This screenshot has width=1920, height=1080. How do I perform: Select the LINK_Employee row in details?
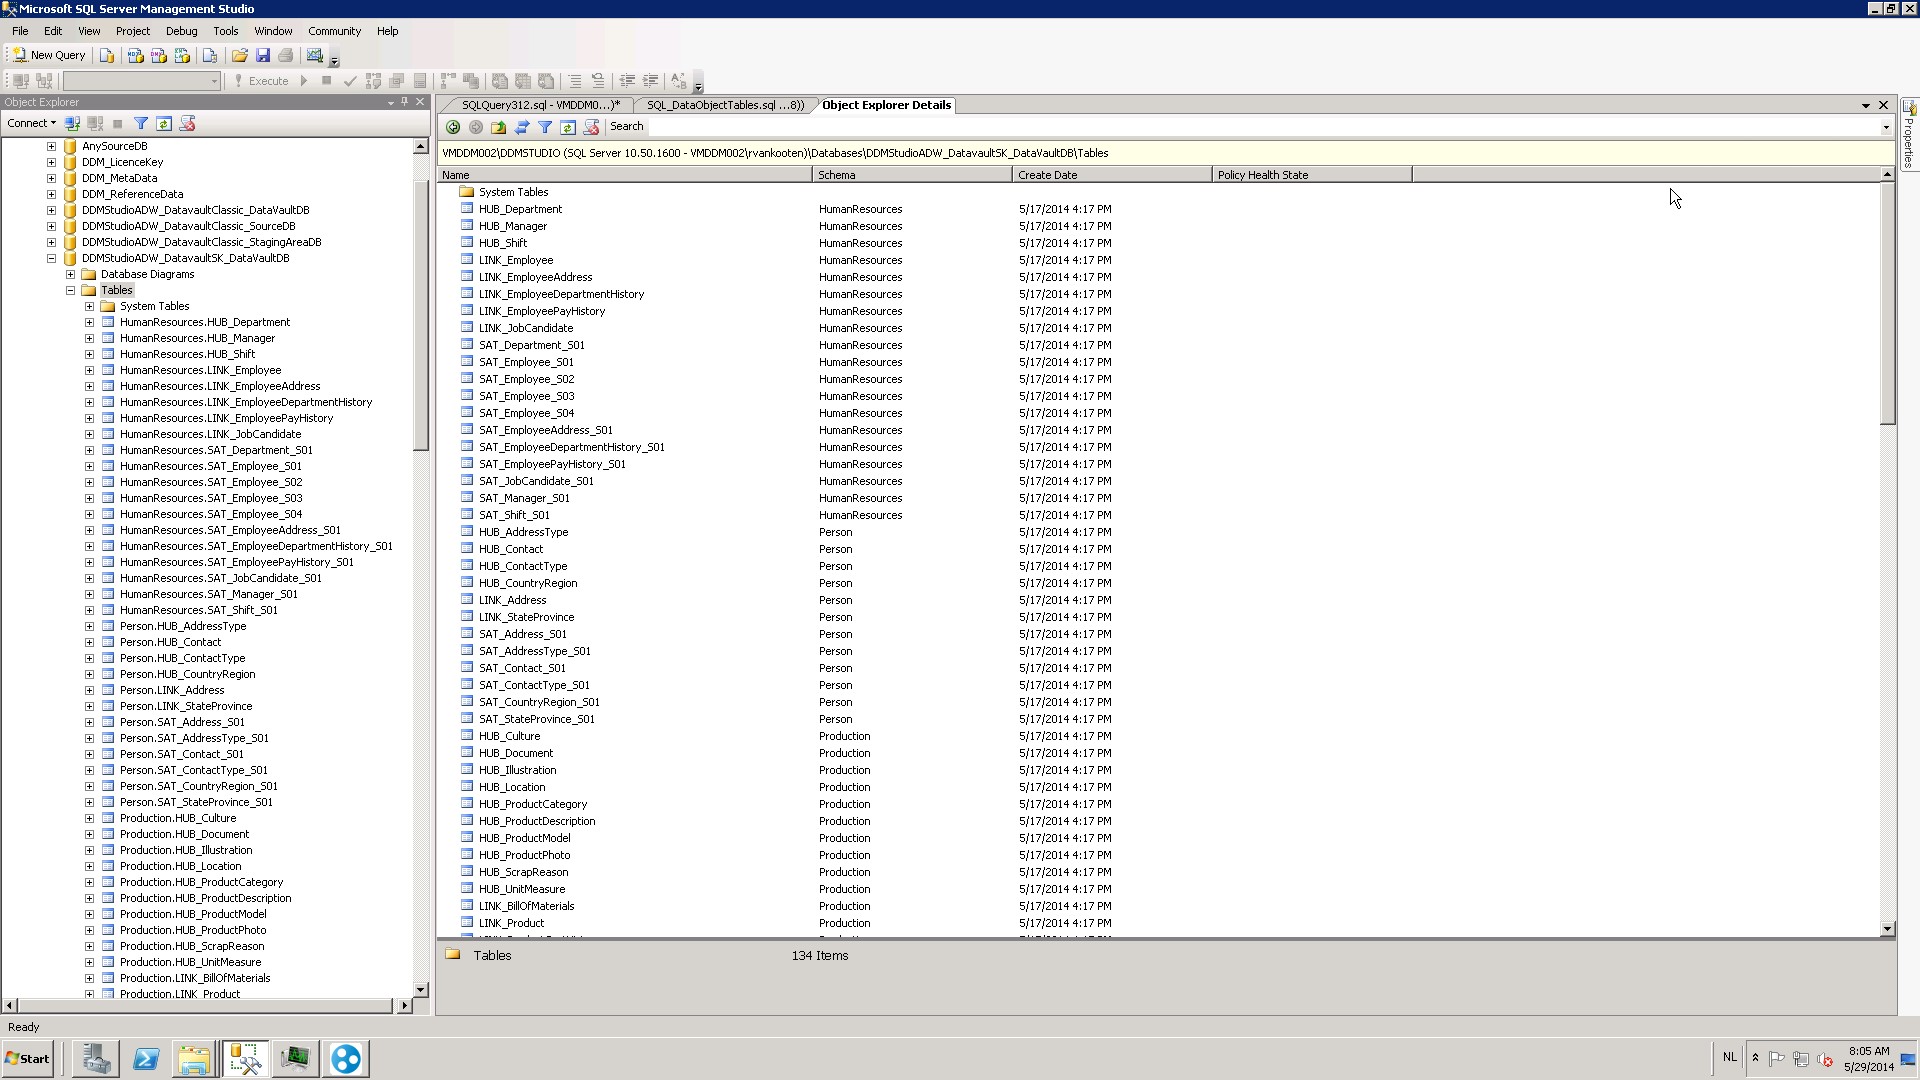(516, 260)
